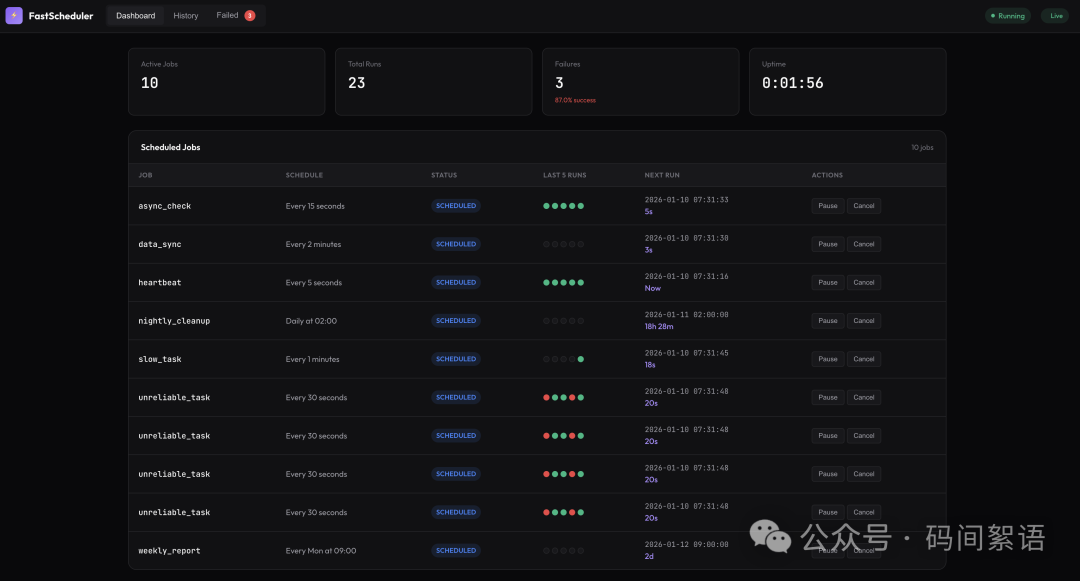Switch to the History tab
1080x581 pixels.
coord(185,16)
